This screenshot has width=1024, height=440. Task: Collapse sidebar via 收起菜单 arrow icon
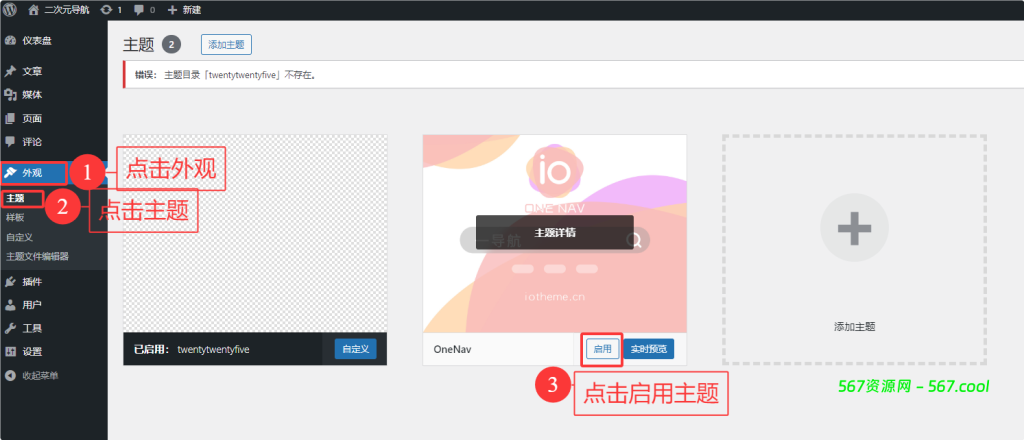point(10,375)
